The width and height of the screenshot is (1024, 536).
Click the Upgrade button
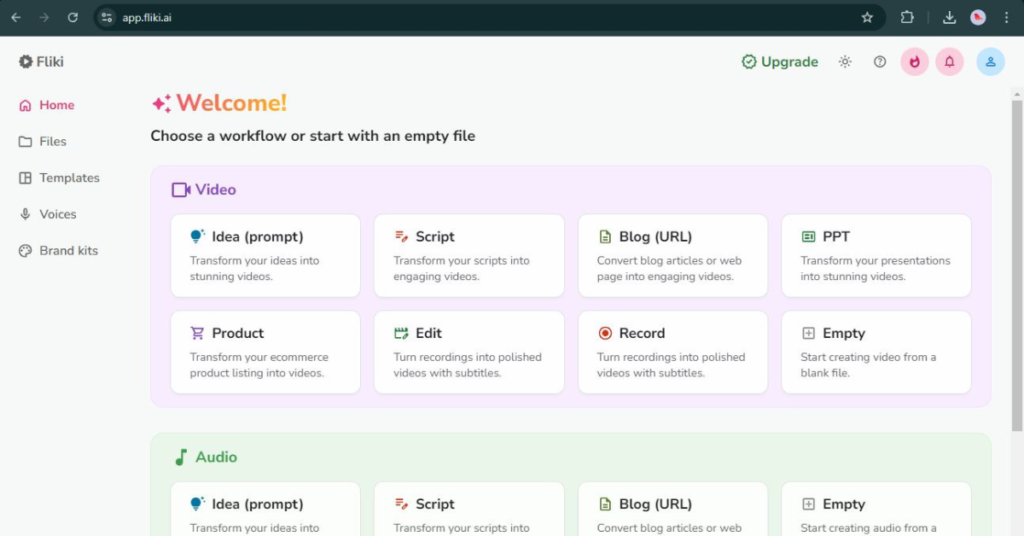pyautogui.click(x=780, y=62)
